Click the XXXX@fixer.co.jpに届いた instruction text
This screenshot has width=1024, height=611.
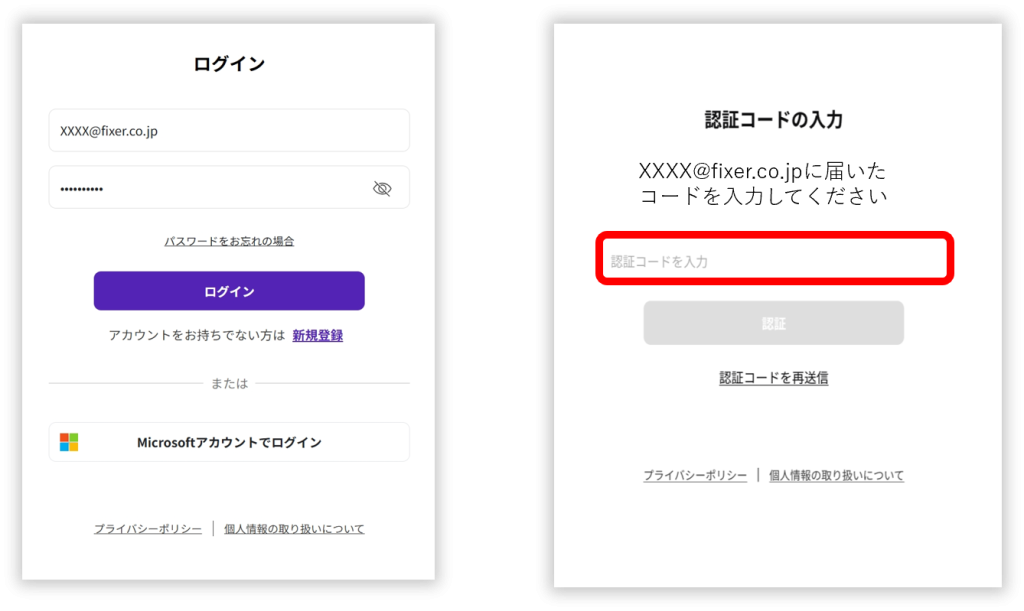pyautogui.click(x=763, y=170)
